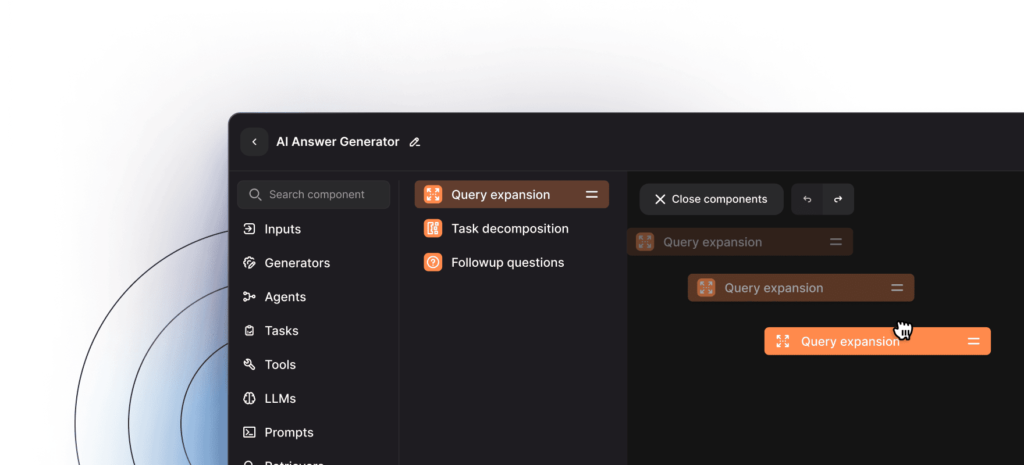
Task: Click the Task decomposition icon
Action: [x=433, y=229]
